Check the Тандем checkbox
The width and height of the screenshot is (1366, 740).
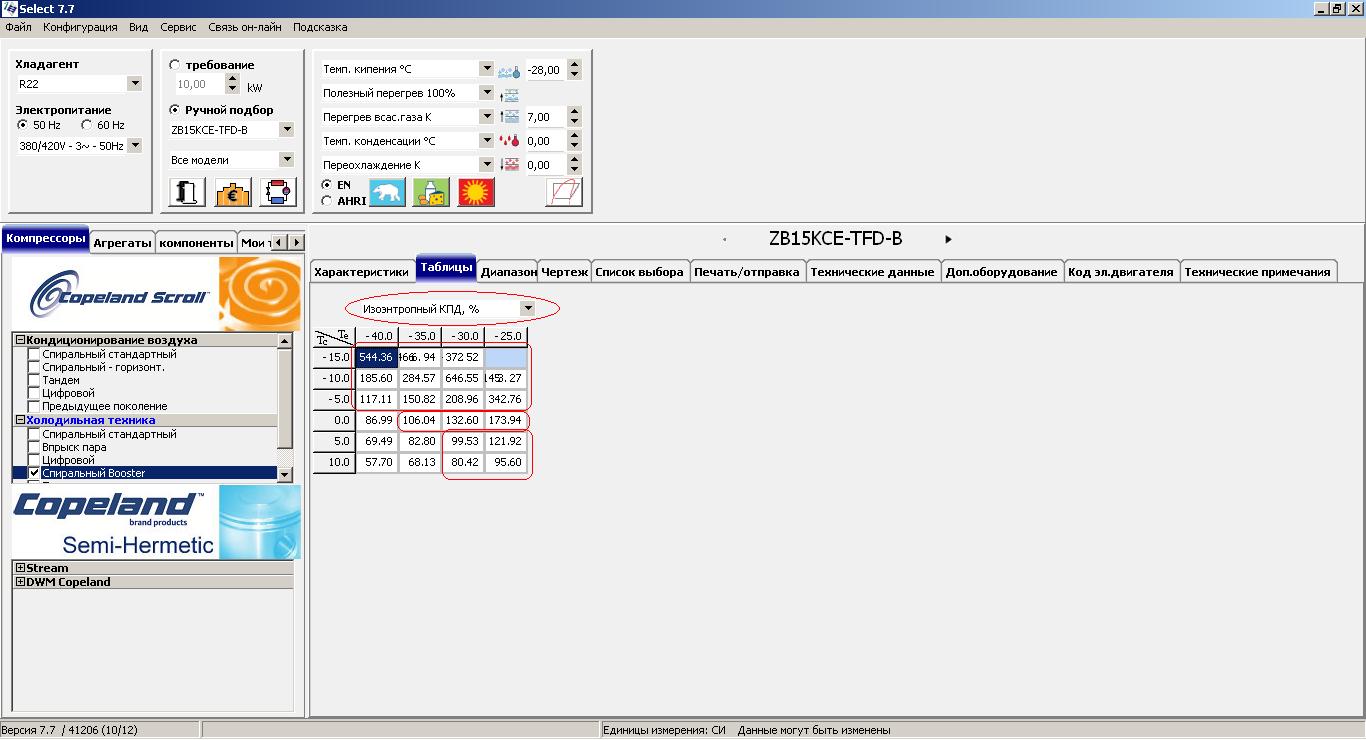[34, 380]
